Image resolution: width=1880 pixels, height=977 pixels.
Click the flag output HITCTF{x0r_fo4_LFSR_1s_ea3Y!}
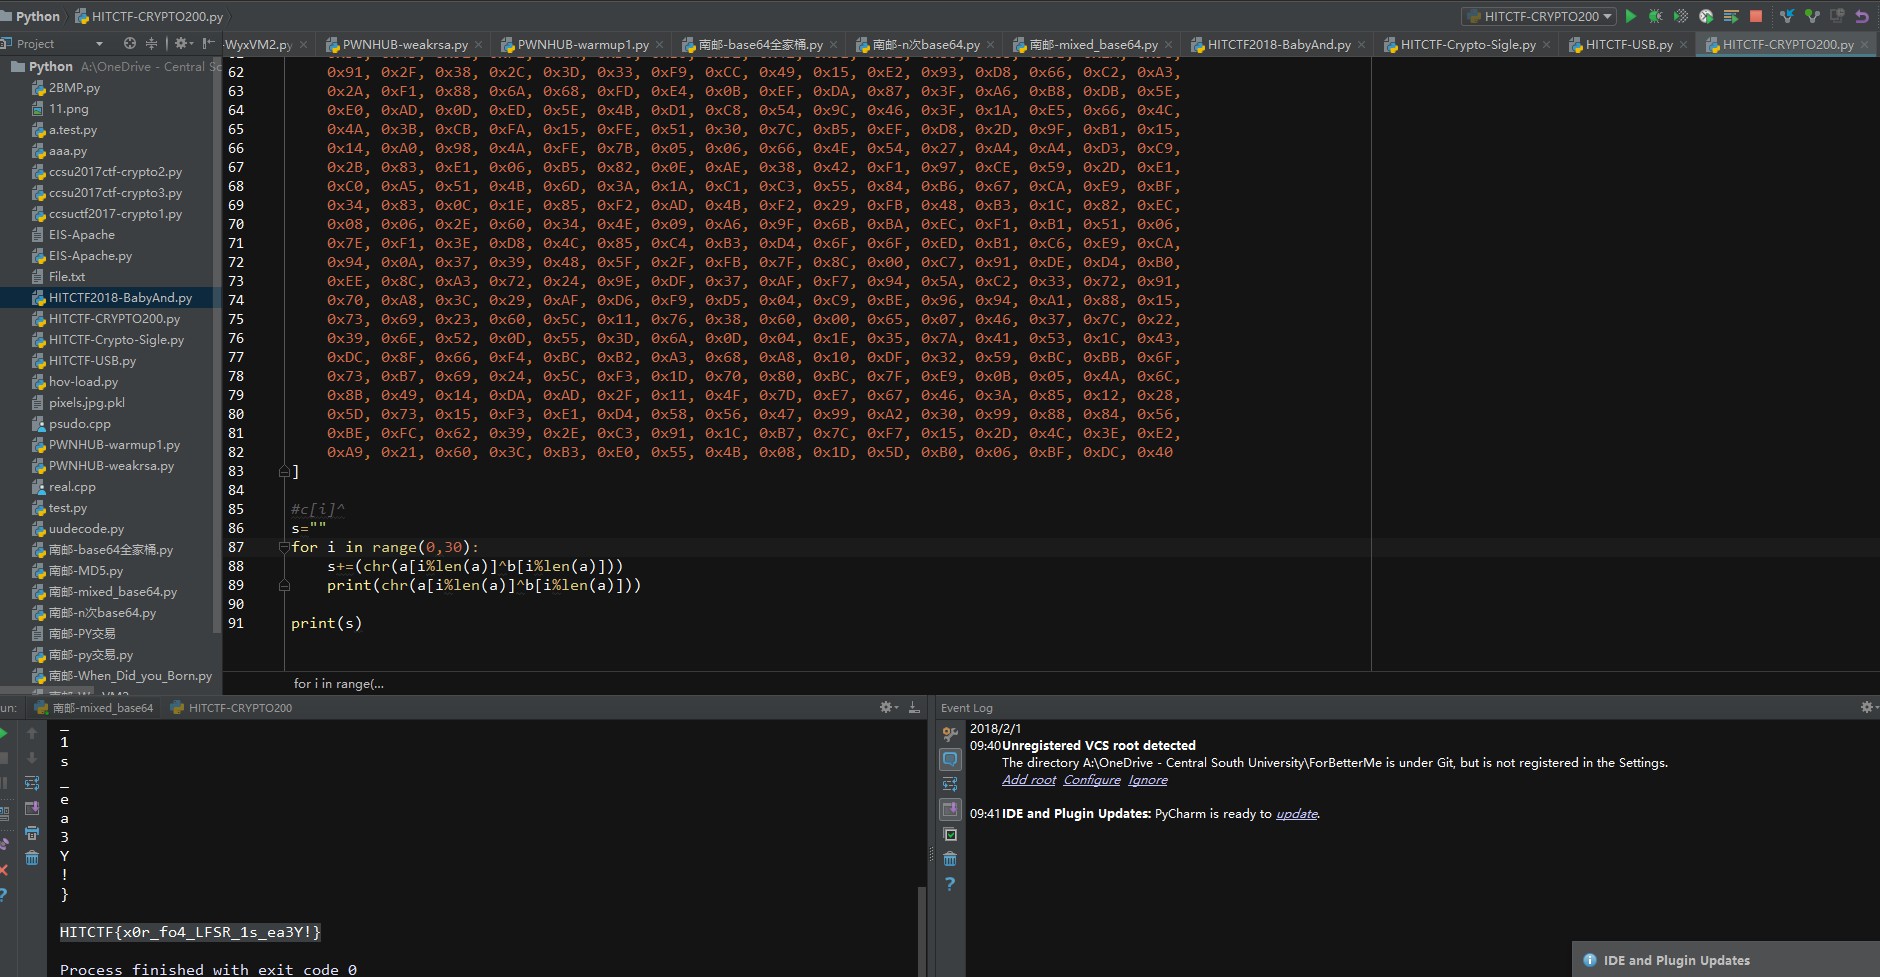click(190, 932)
